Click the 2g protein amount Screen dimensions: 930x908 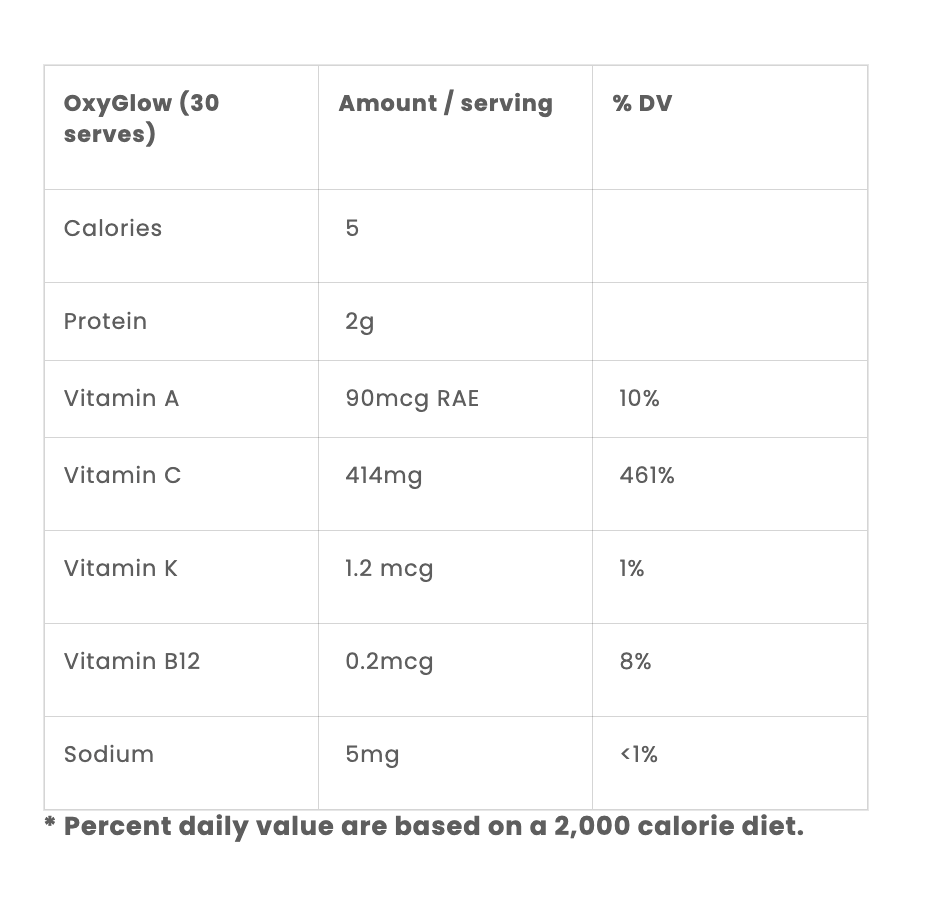(359, 323)
